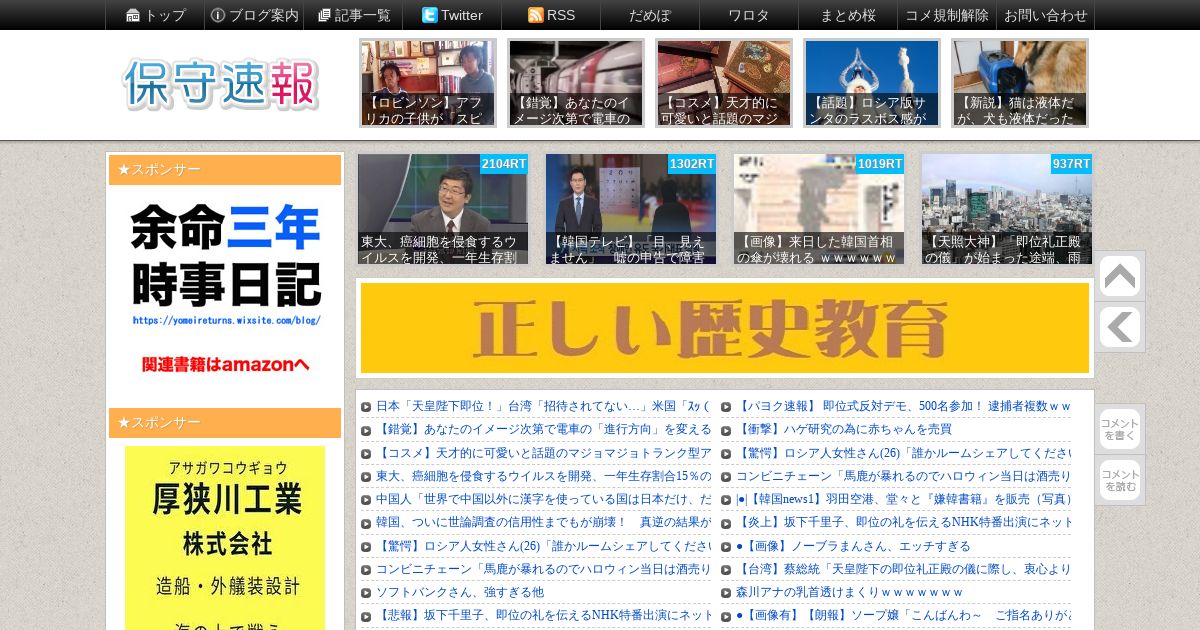Open コメ規制解除 menu item
Viewport: 1200px width, 630px height.
pos(947,15)
